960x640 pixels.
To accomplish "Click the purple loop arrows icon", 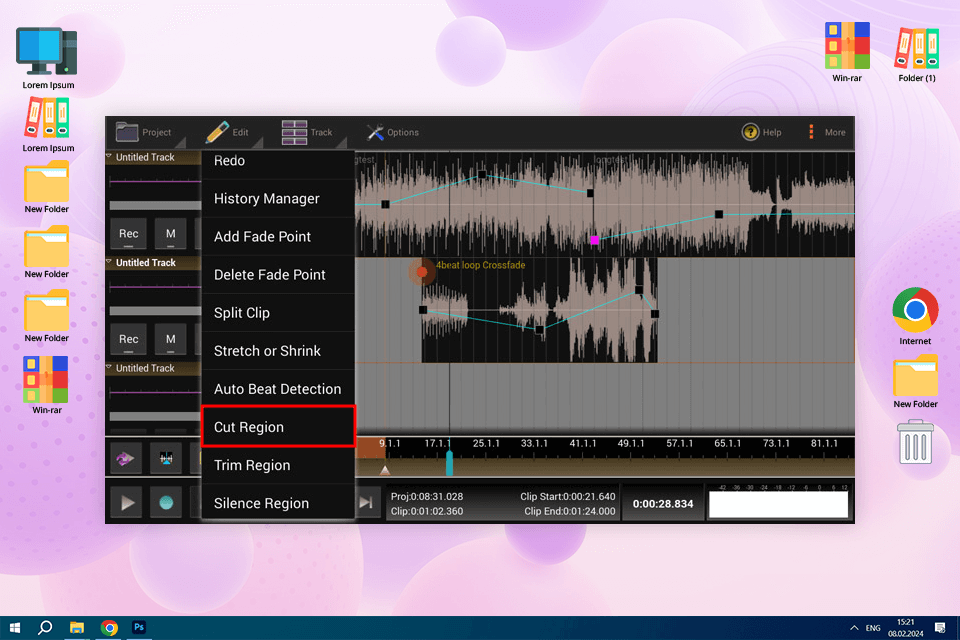I will 126,458.
